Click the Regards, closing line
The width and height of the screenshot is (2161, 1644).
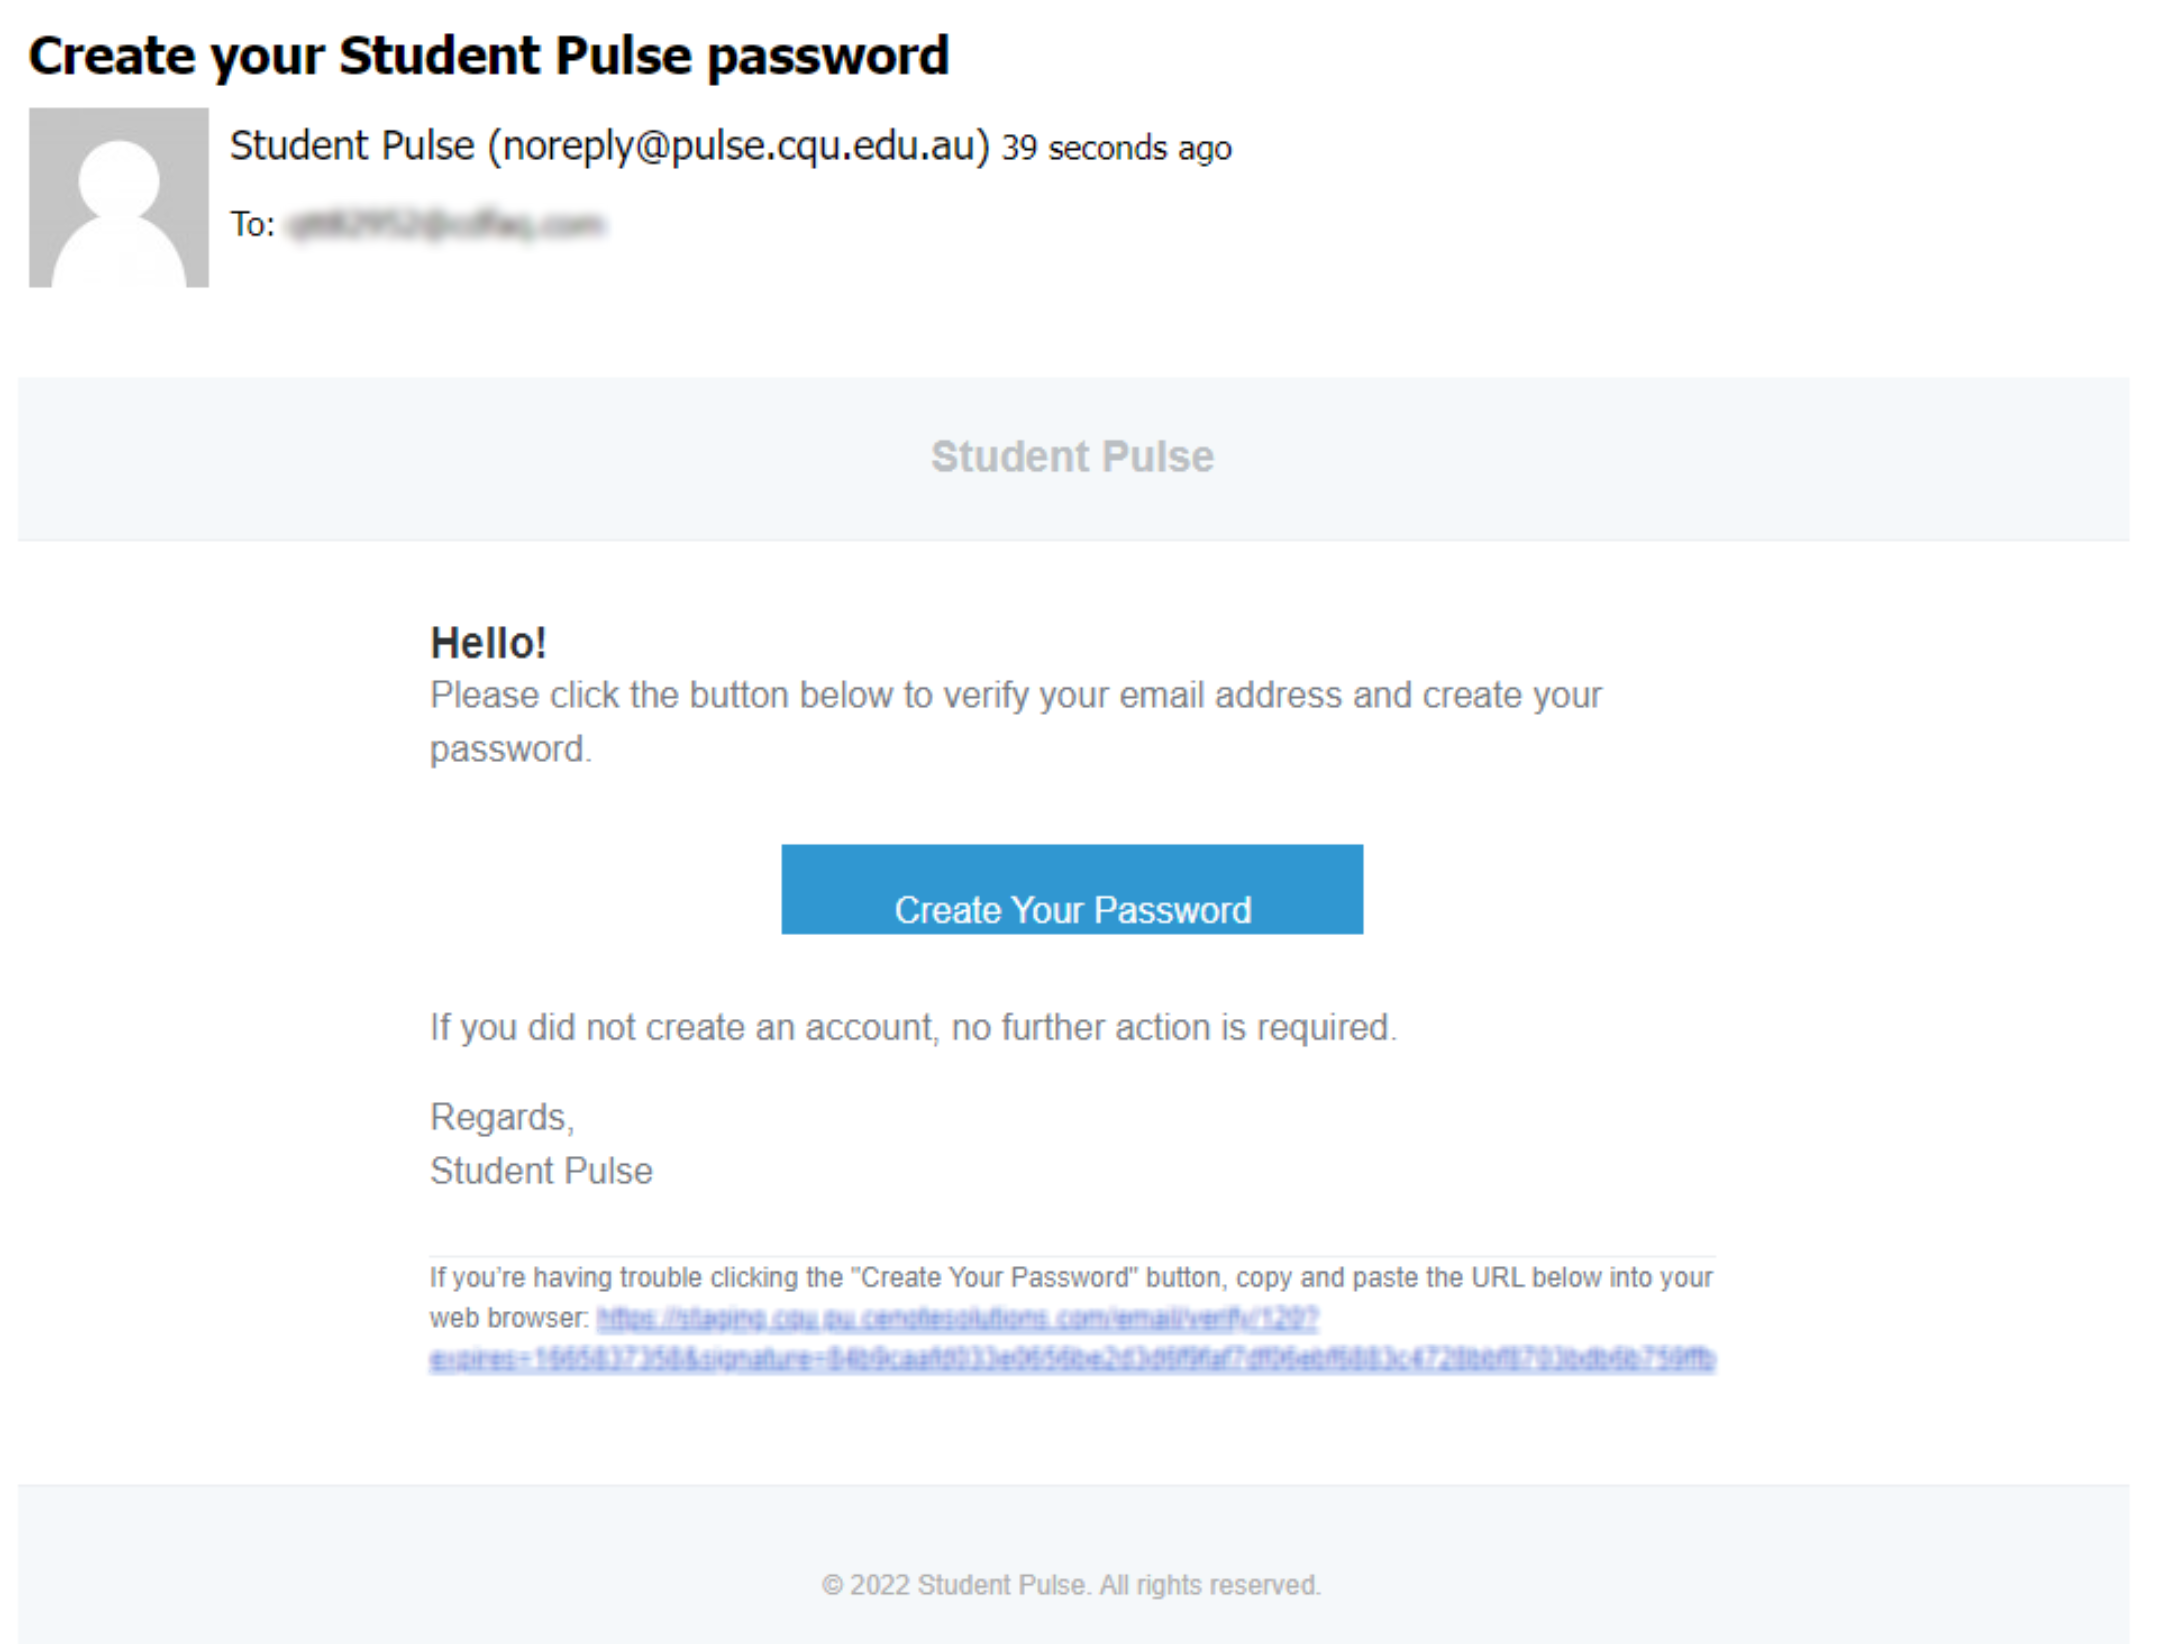click(x=502, y=1117)
